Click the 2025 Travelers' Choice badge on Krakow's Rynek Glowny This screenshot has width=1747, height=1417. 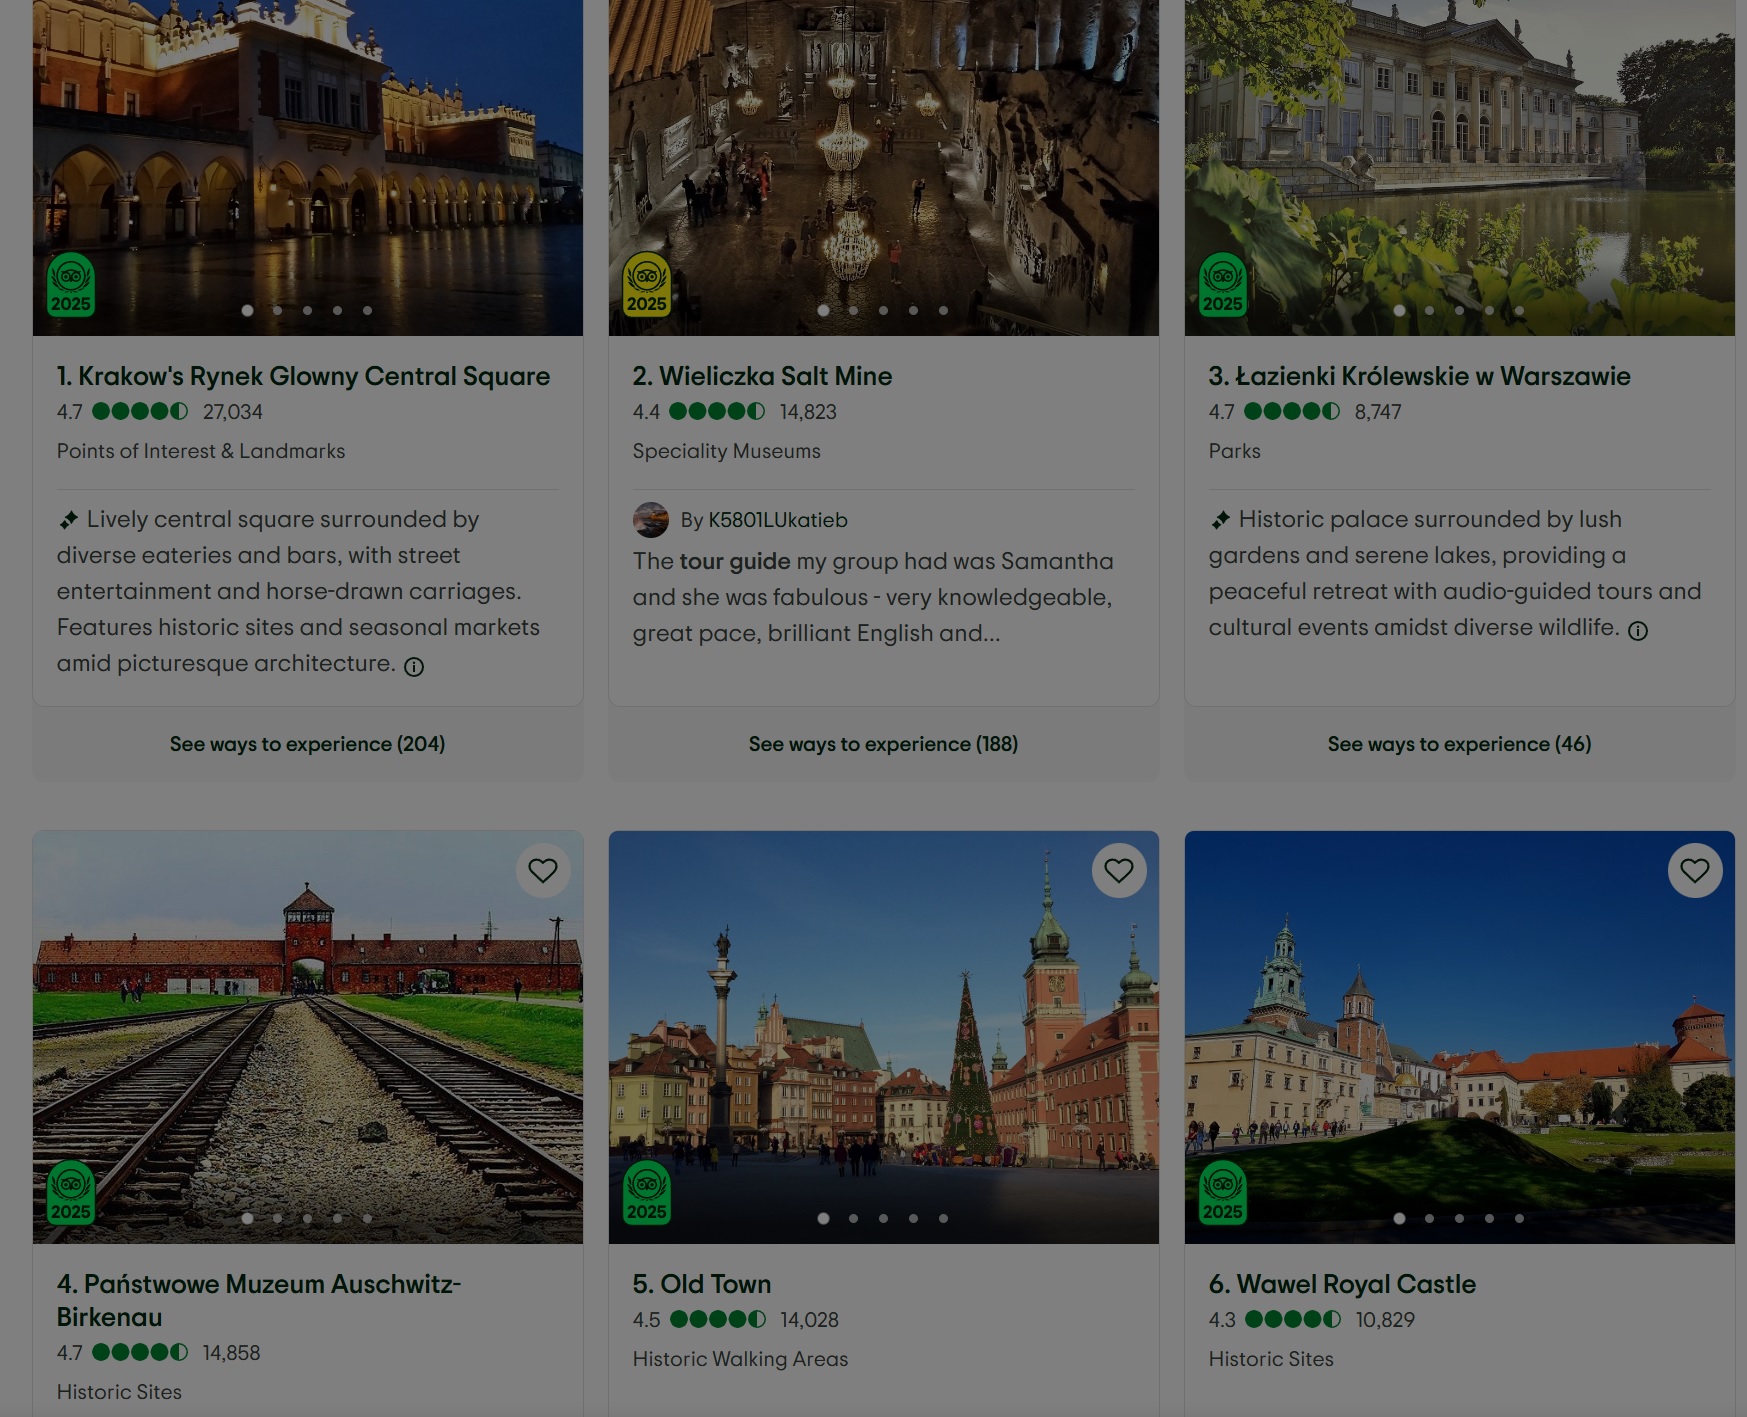tap(71, 285)
